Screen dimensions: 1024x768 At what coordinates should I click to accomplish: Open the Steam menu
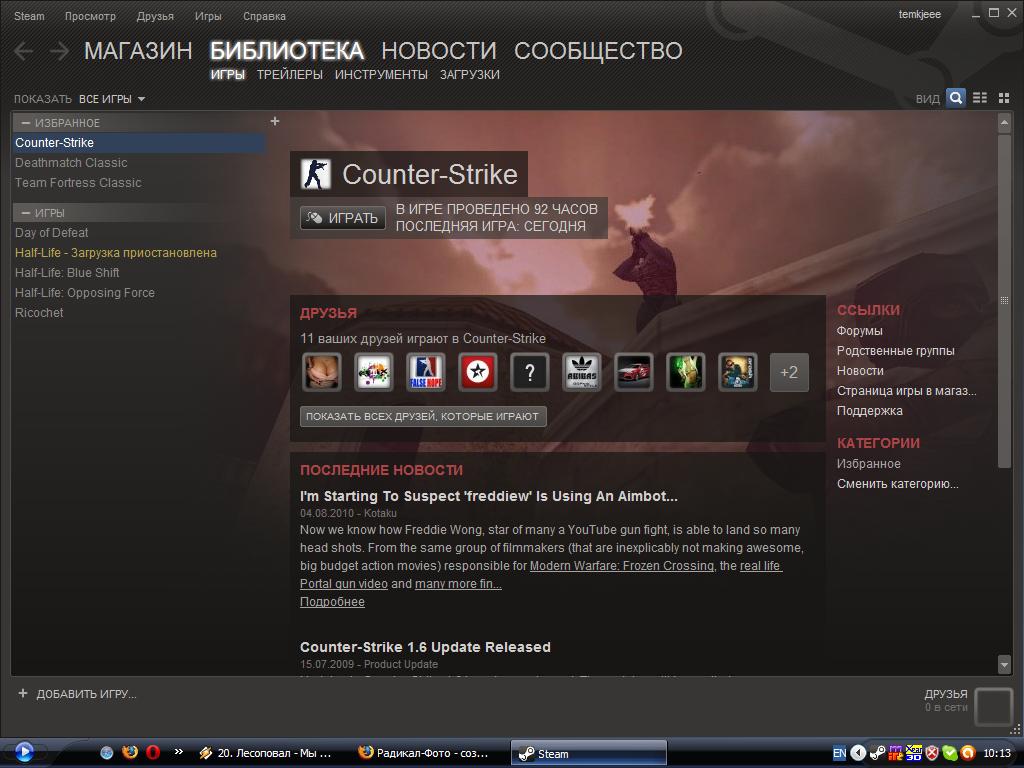(29, 16)
